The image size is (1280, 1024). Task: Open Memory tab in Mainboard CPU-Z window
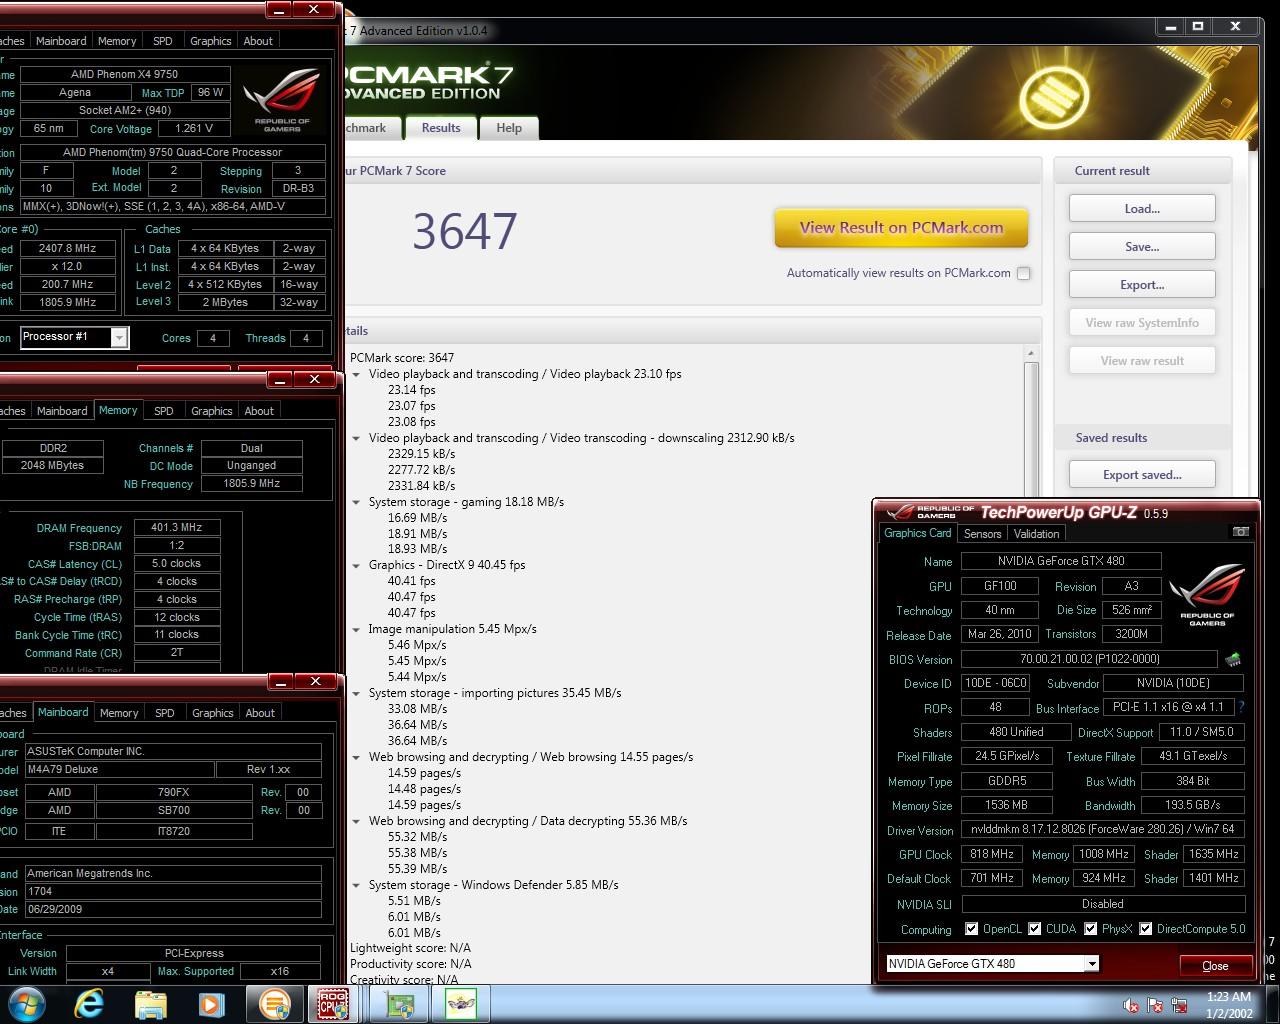click(x=119, y=713)
